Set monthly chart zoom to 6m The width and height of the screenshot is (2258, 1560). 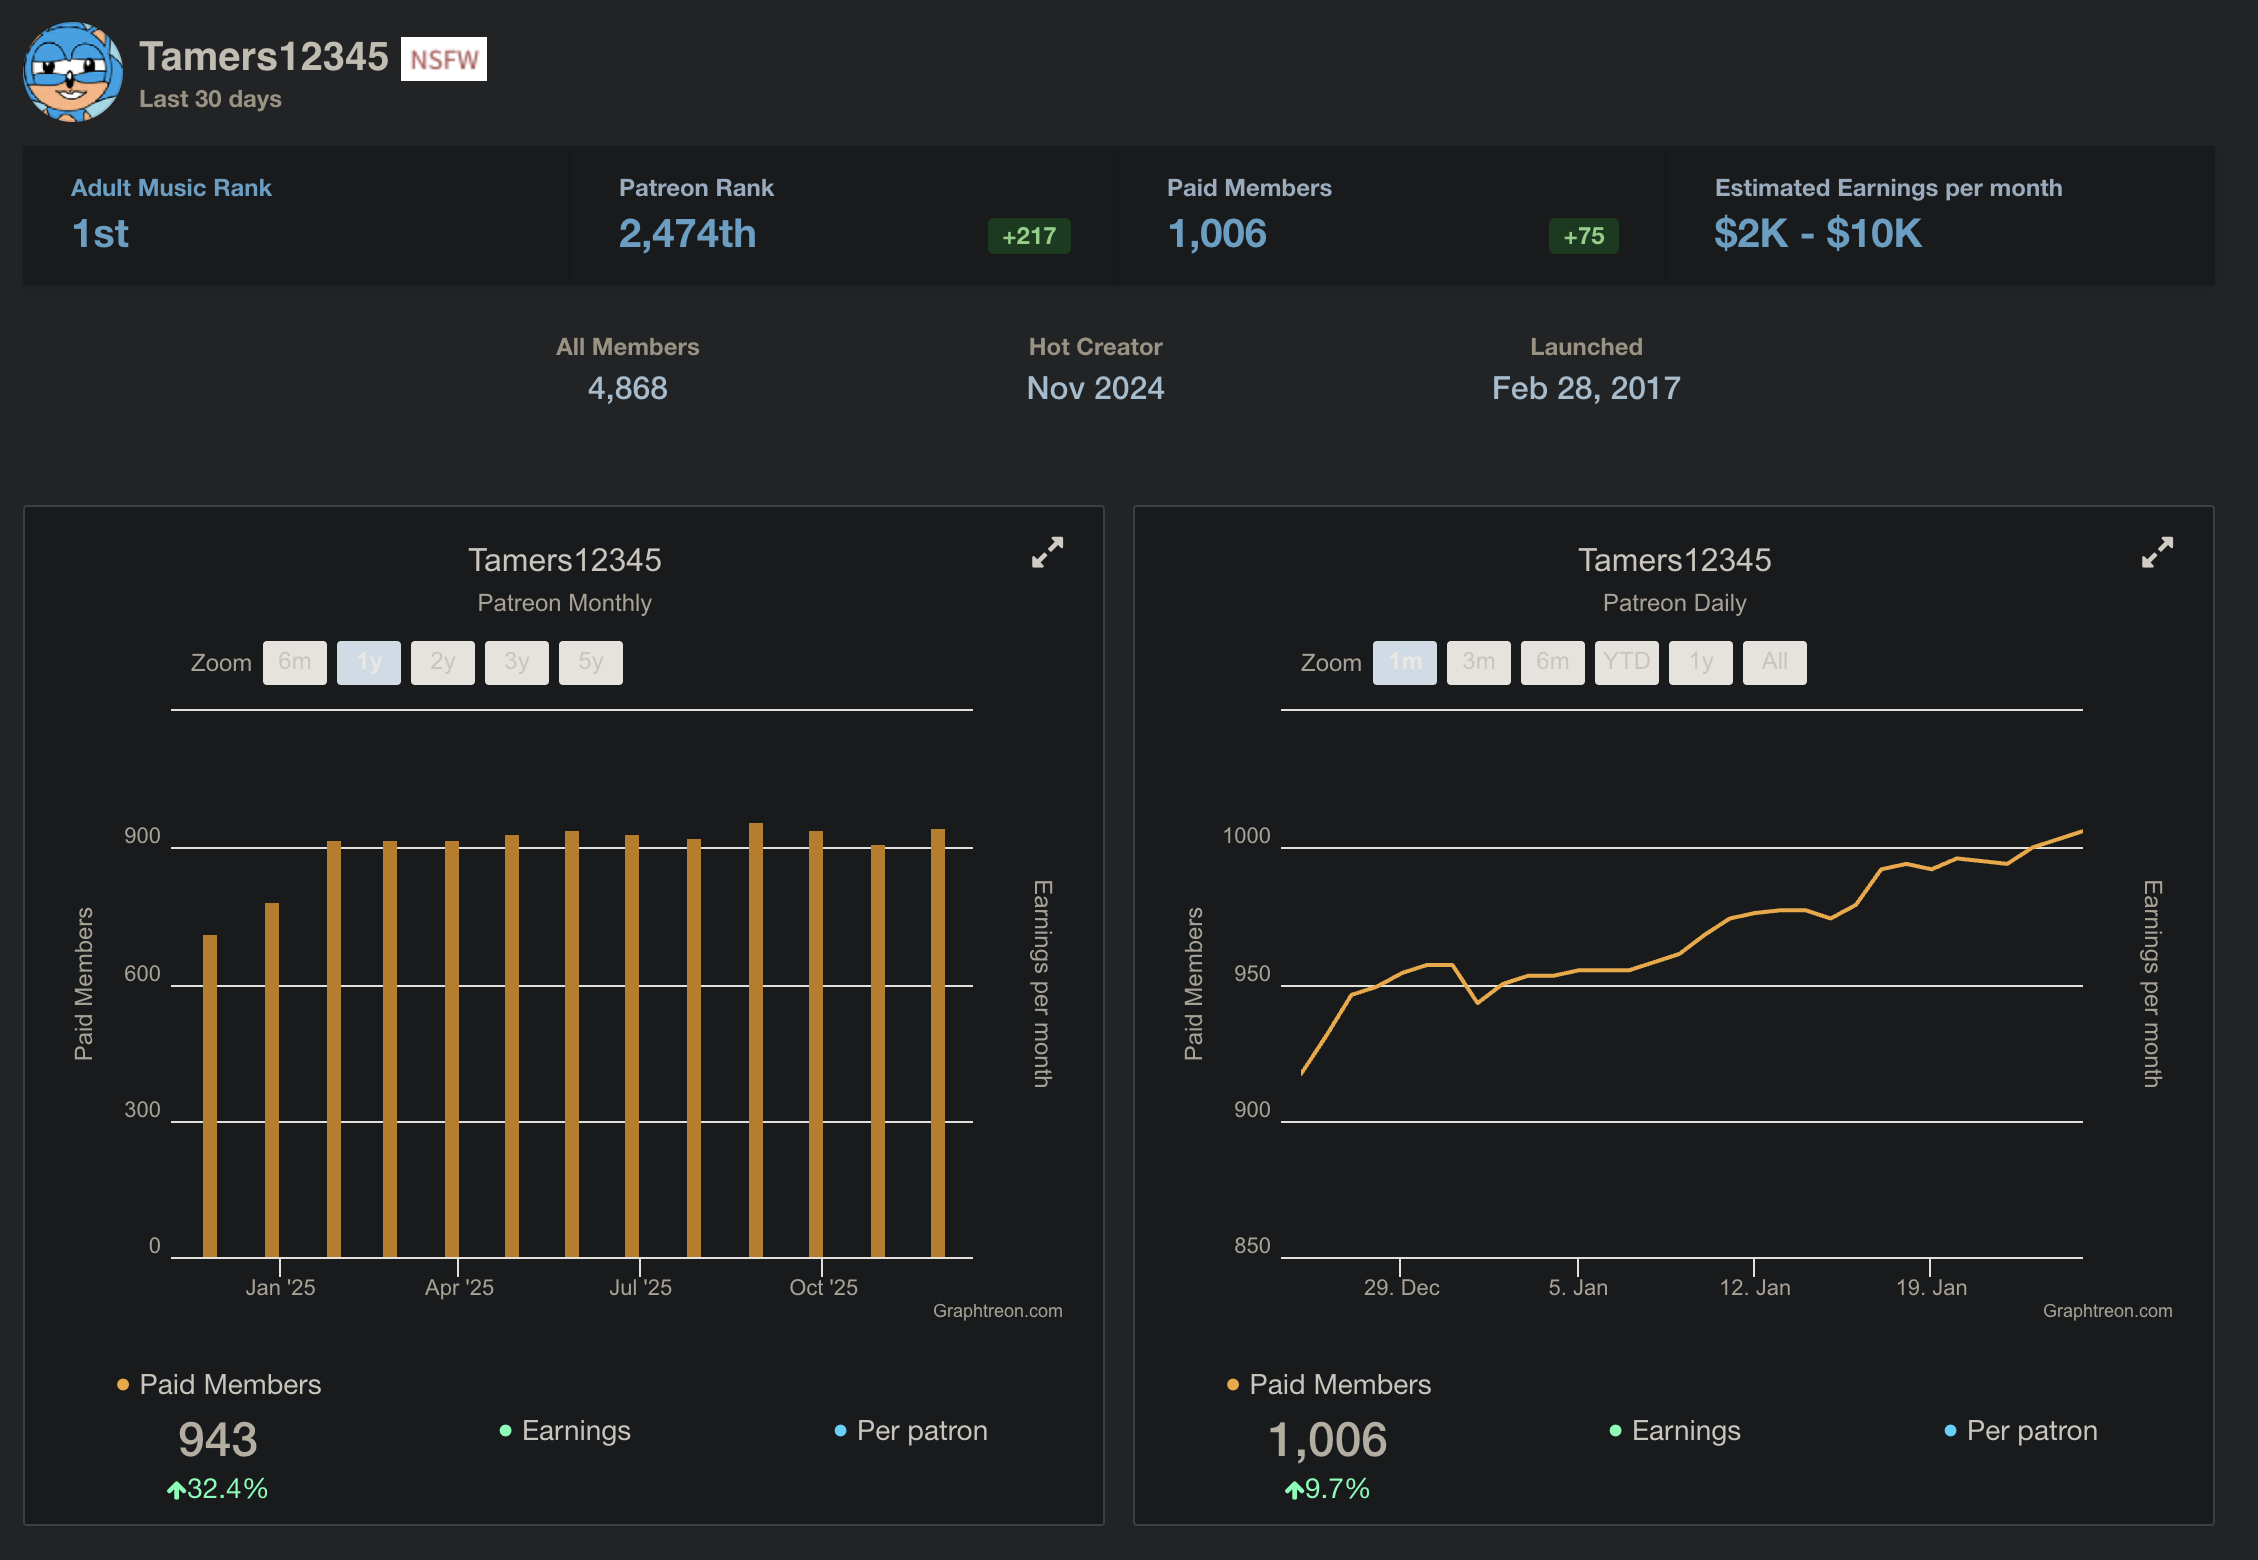295,662
